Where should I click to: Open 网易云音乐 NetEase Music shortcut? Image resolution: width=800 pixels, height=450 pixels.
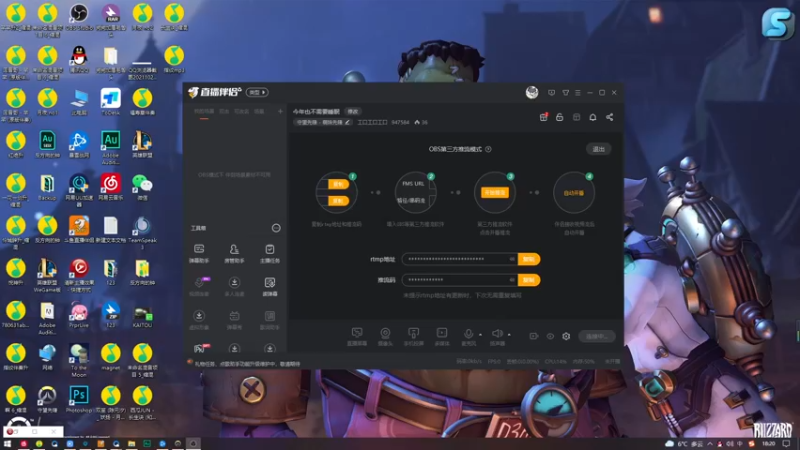pos(111,187)
